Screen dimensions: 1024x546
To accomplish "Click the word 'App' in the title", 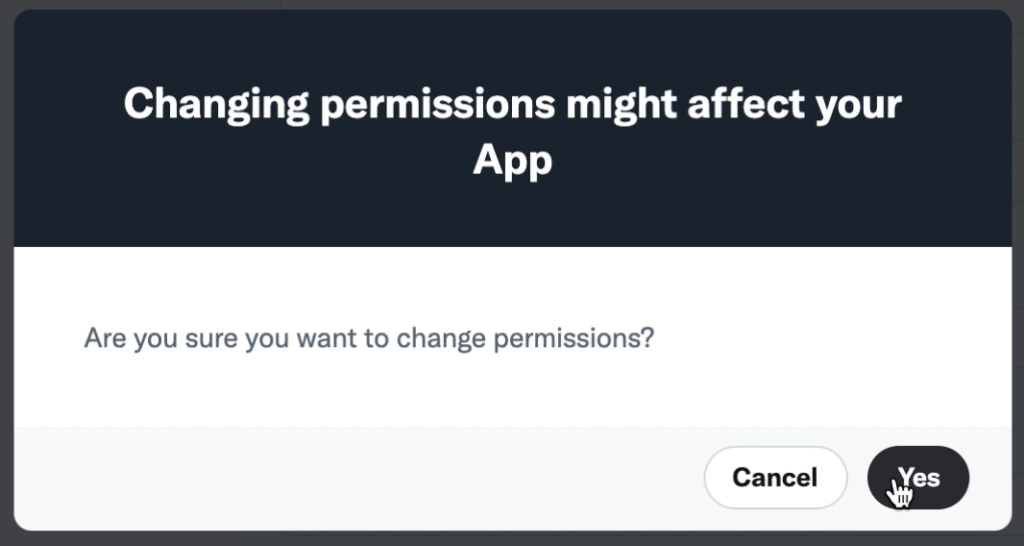I will pyautogui.click(x=513, y=161).
